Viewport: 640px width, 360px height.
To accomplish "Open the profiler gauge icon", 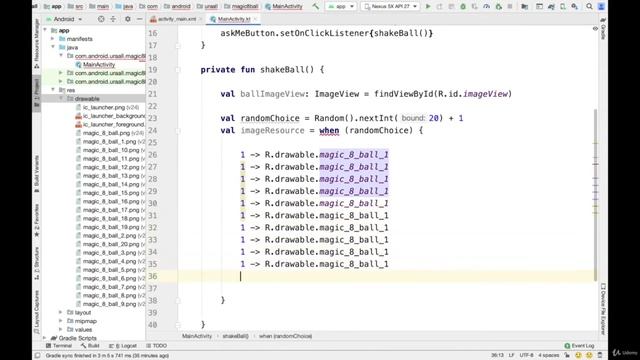I will coord(487,7).
